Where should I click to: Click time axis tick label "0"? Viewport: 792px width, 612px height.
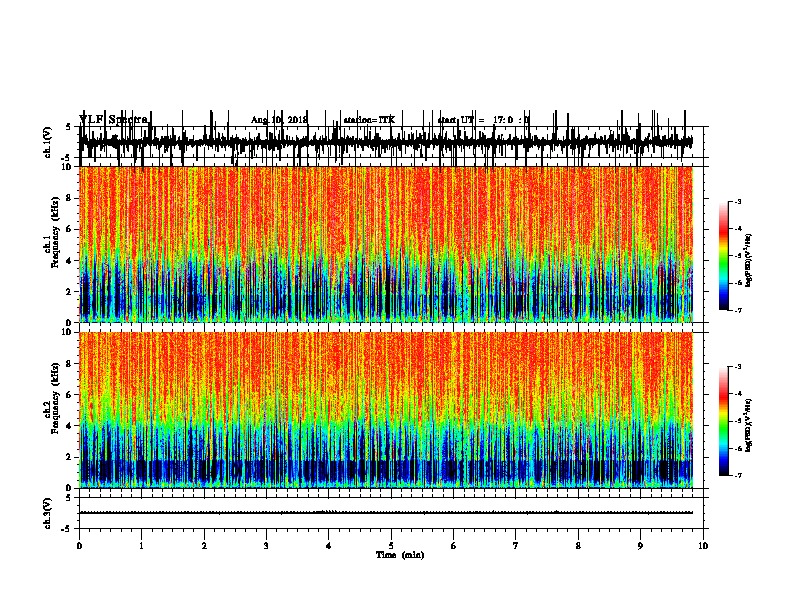click(x=79, y=546)
